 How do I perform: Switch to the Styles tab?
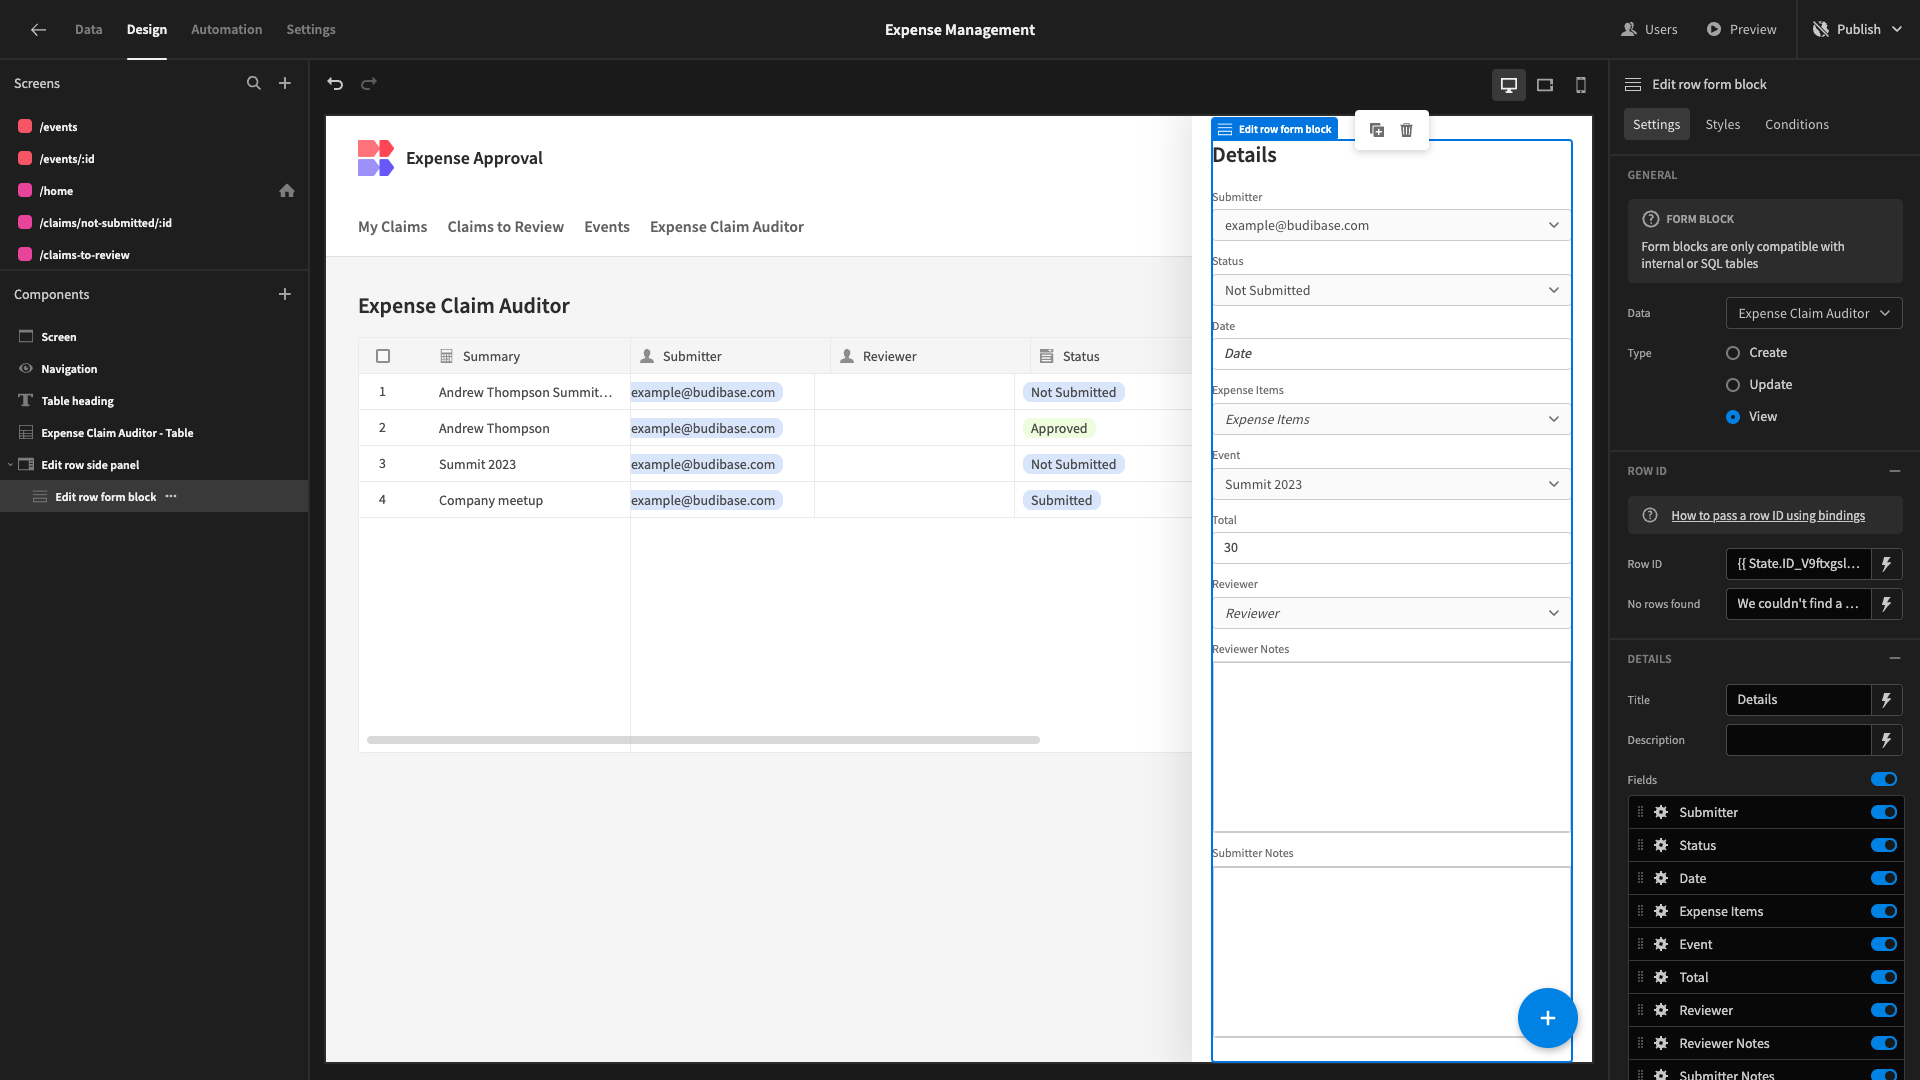pyautogui.click(x=1723, y=124)
